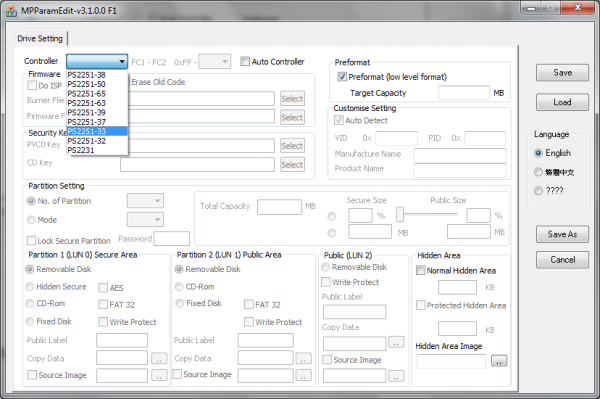This screenshot has height=399, width=600.
Task: Switch to the Drive Setting tab
Action: [40, 39]
